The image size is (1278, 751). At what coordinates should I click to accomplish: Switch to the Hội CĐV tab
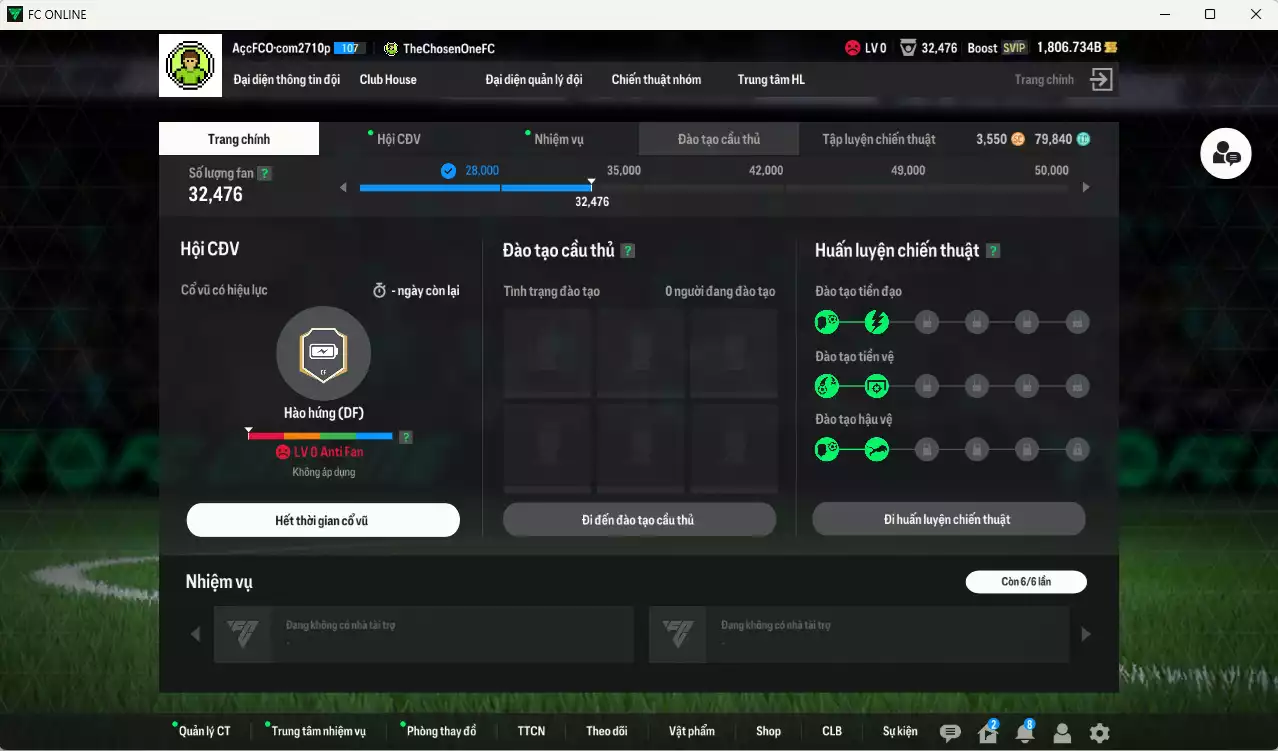398,139
